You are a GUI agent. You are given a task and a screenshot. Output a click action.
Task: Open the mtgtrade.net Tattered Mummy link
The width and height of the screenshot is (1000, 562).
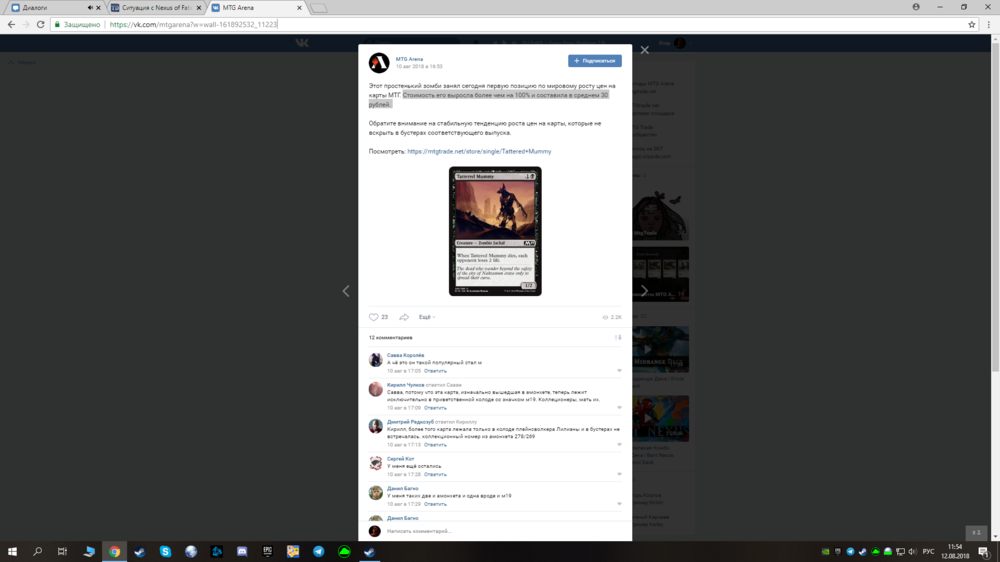(479, 152)
